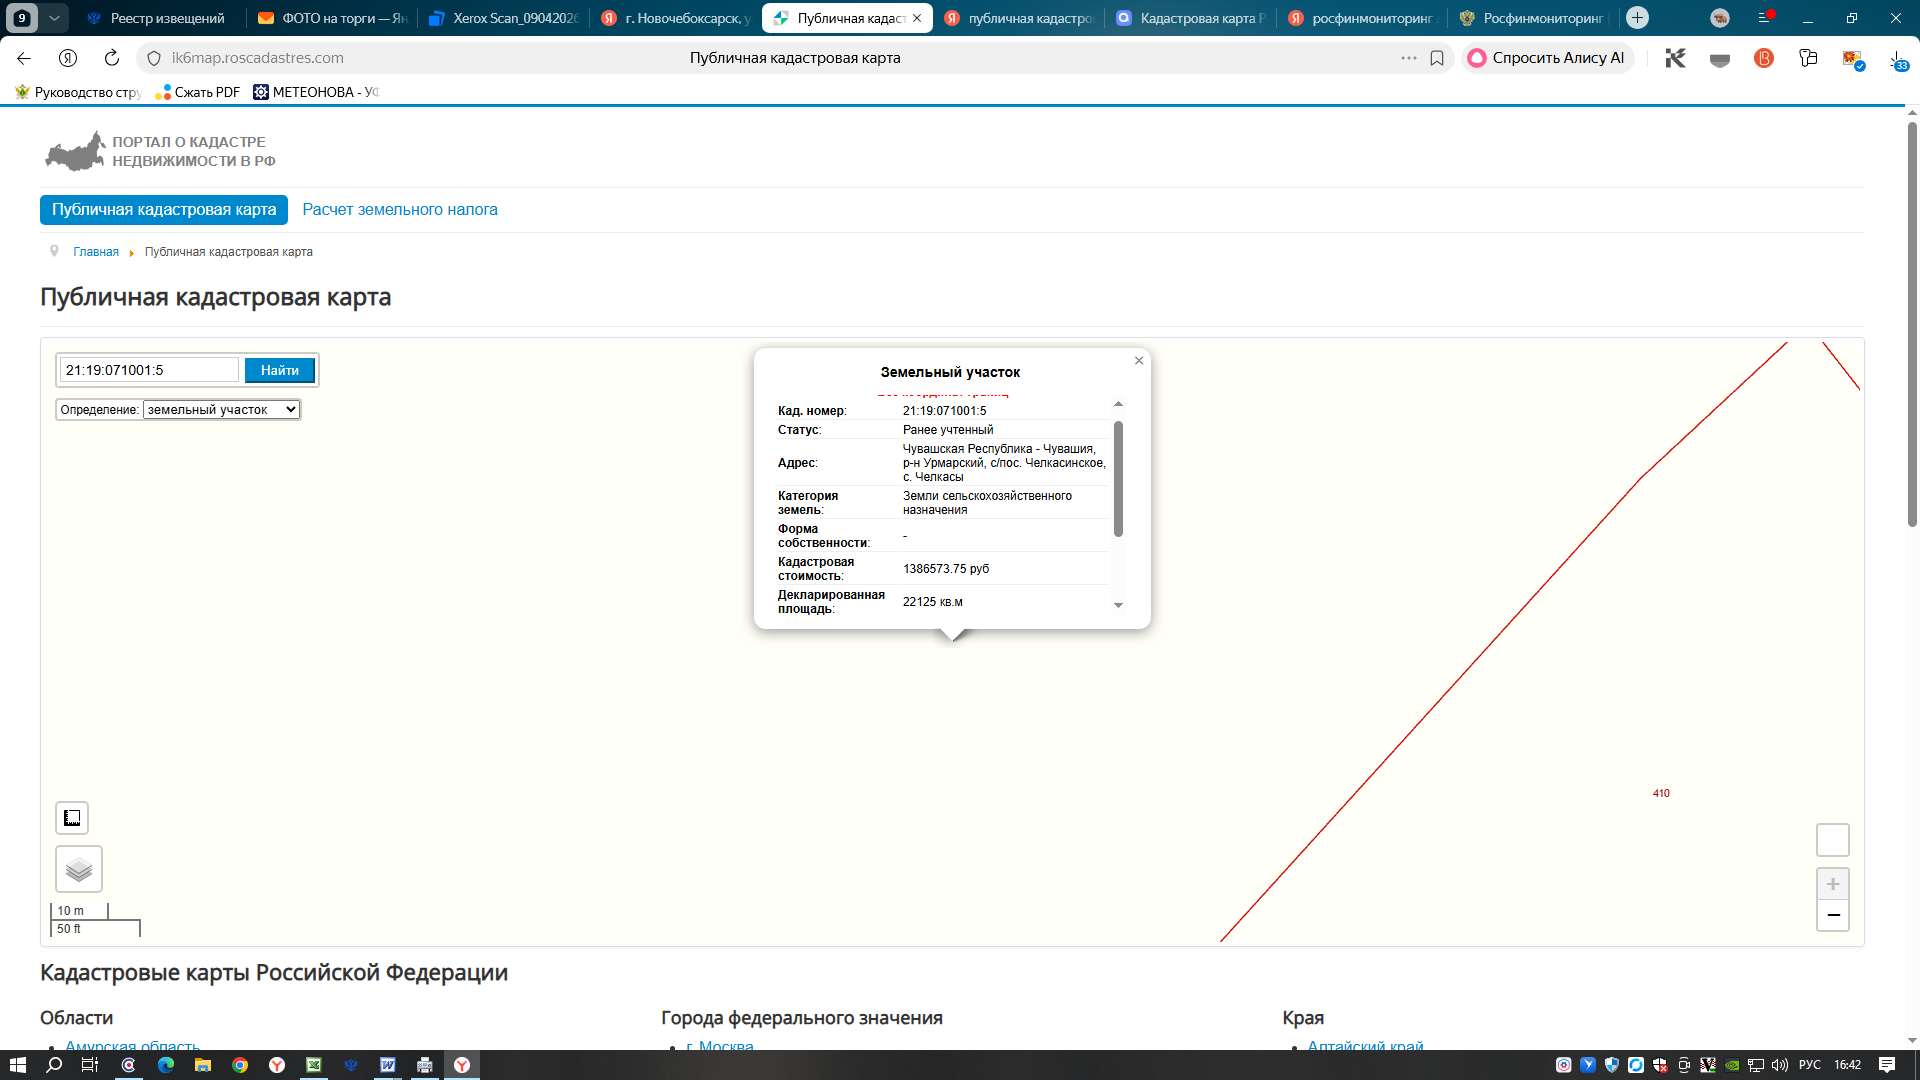Zoom in the map with plus button
Viewport: 1920px width, 1080px height.
1833,884
